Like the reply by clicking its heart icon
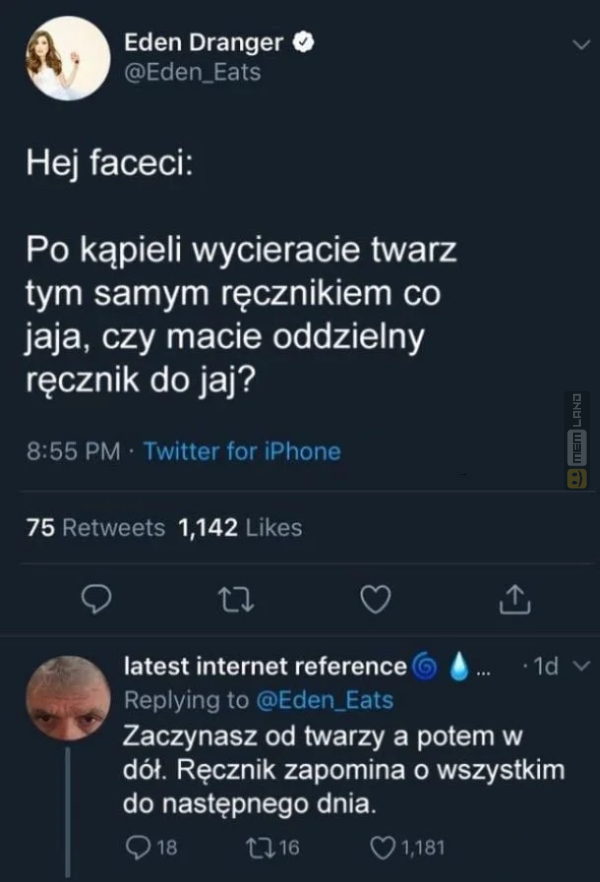 (x=382, y=845)
